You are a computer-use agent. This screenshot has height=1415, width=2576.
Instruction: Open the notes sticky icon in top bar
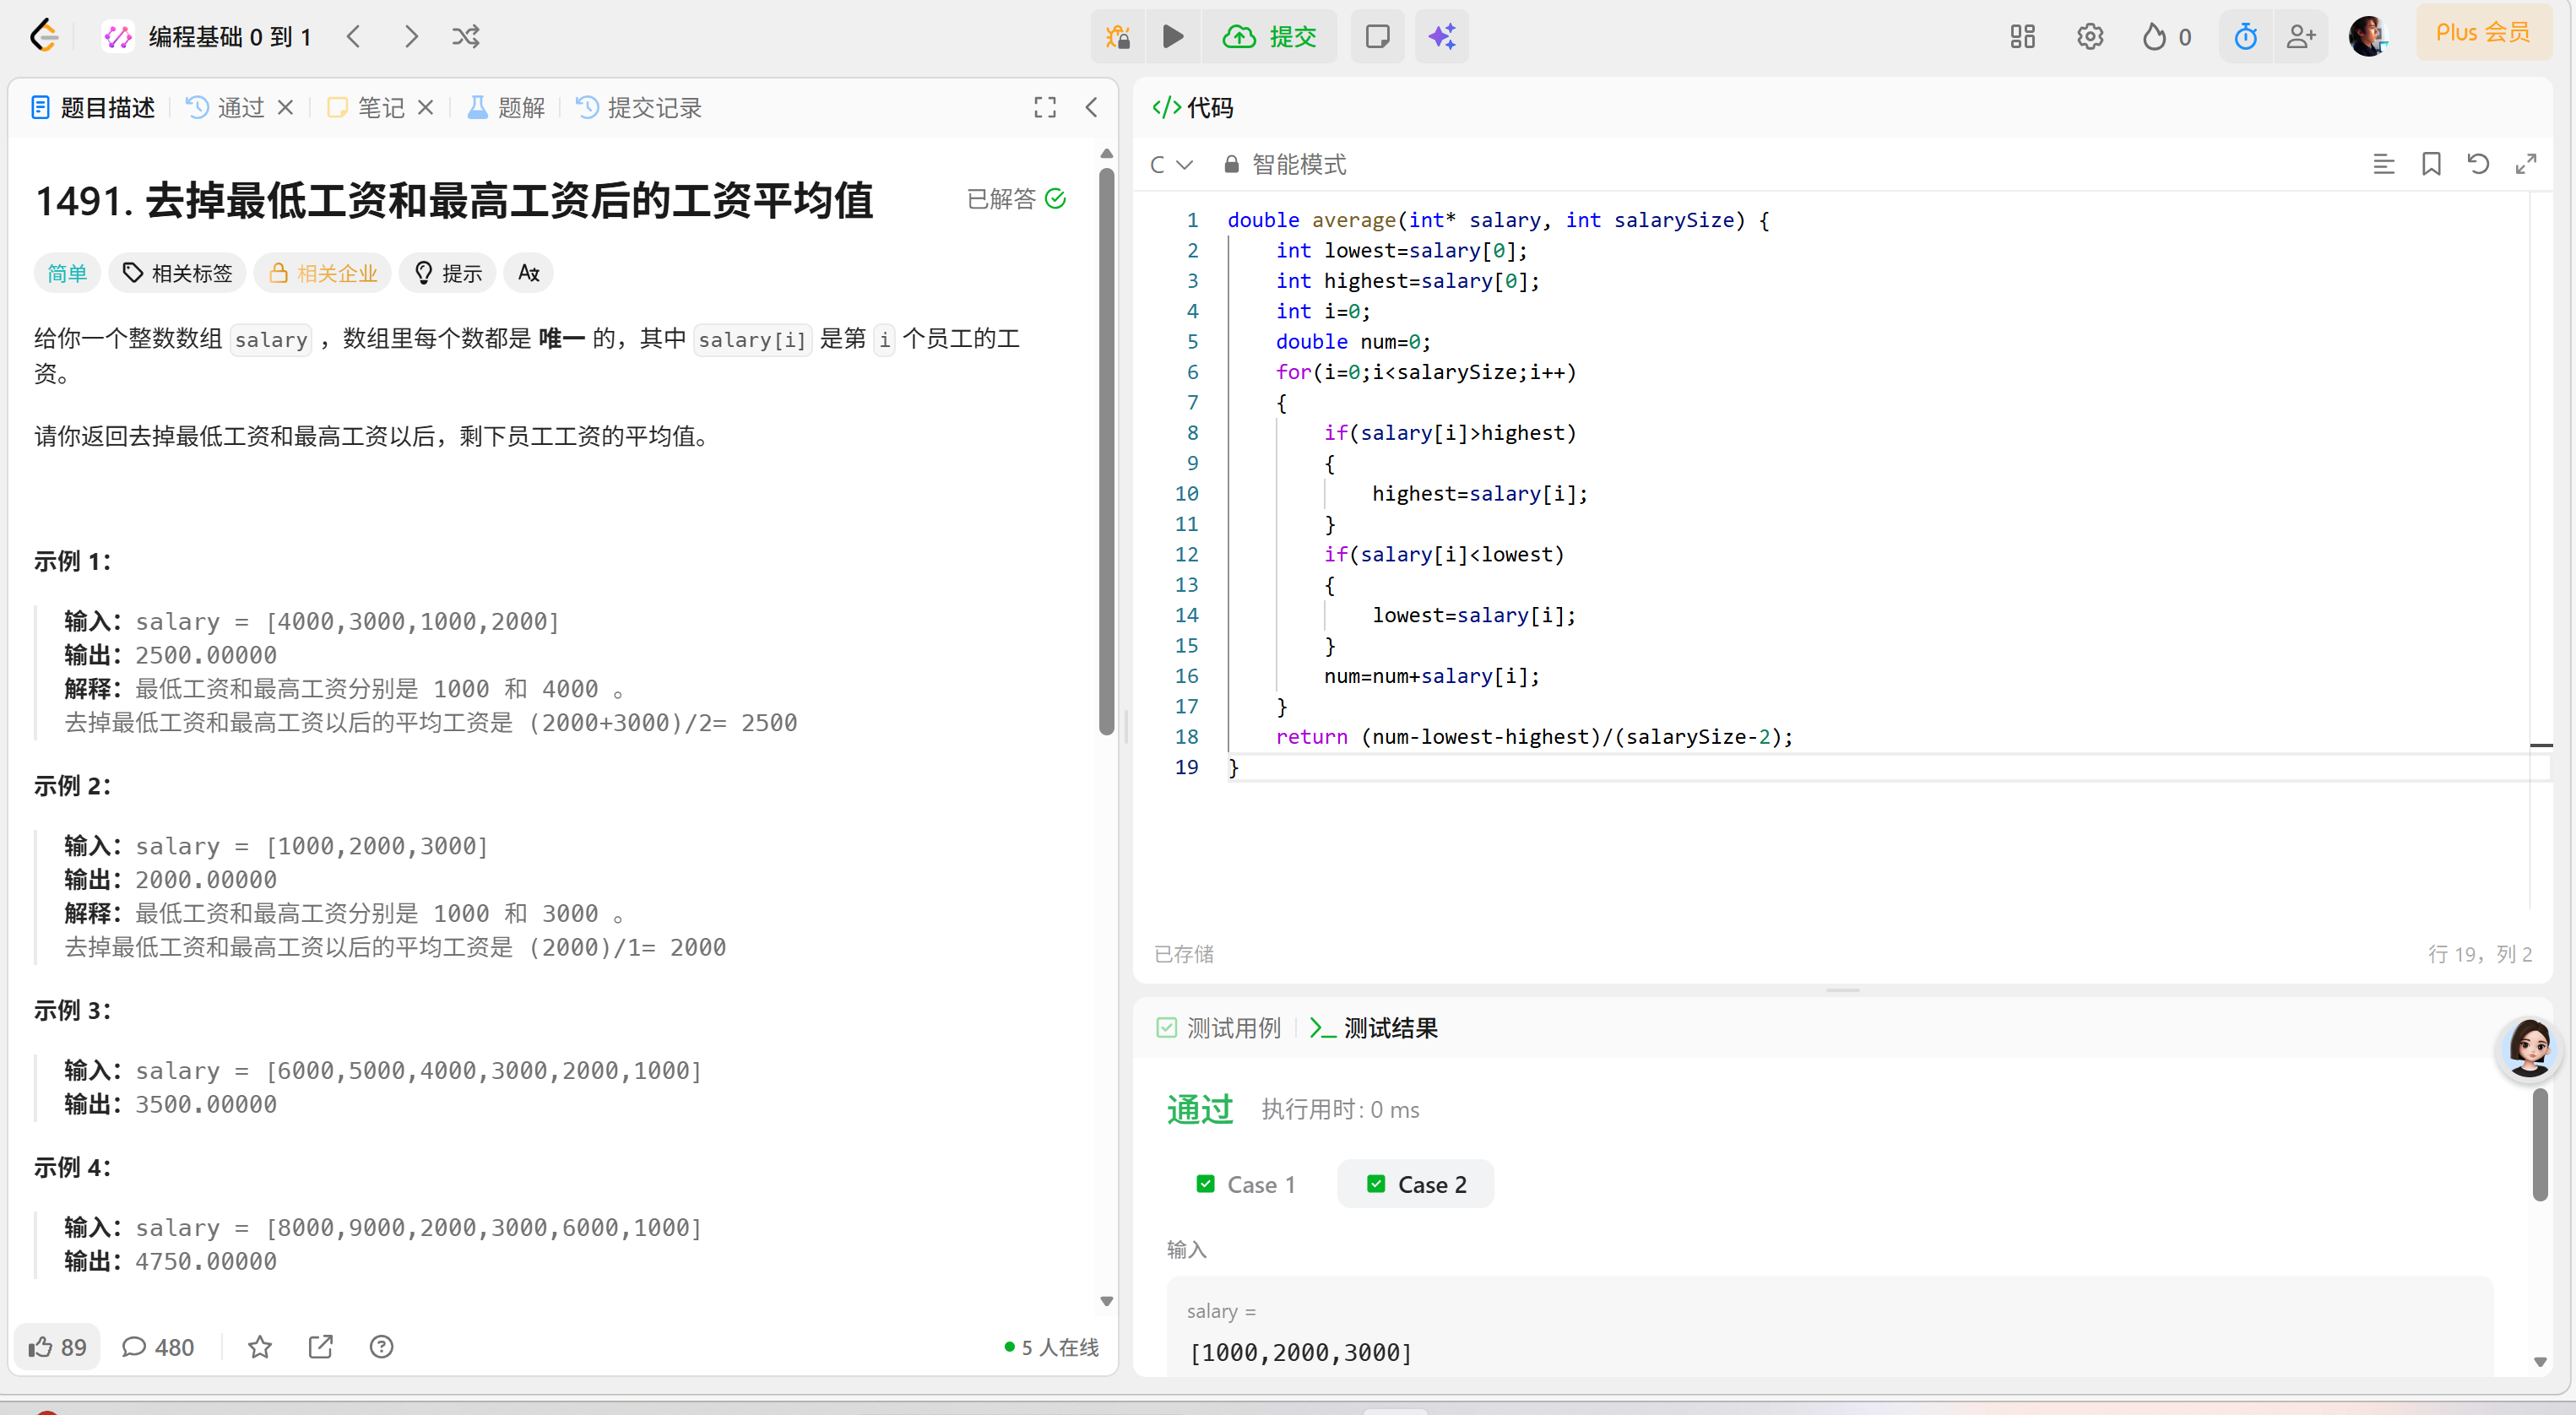[x=1377, y=36]
